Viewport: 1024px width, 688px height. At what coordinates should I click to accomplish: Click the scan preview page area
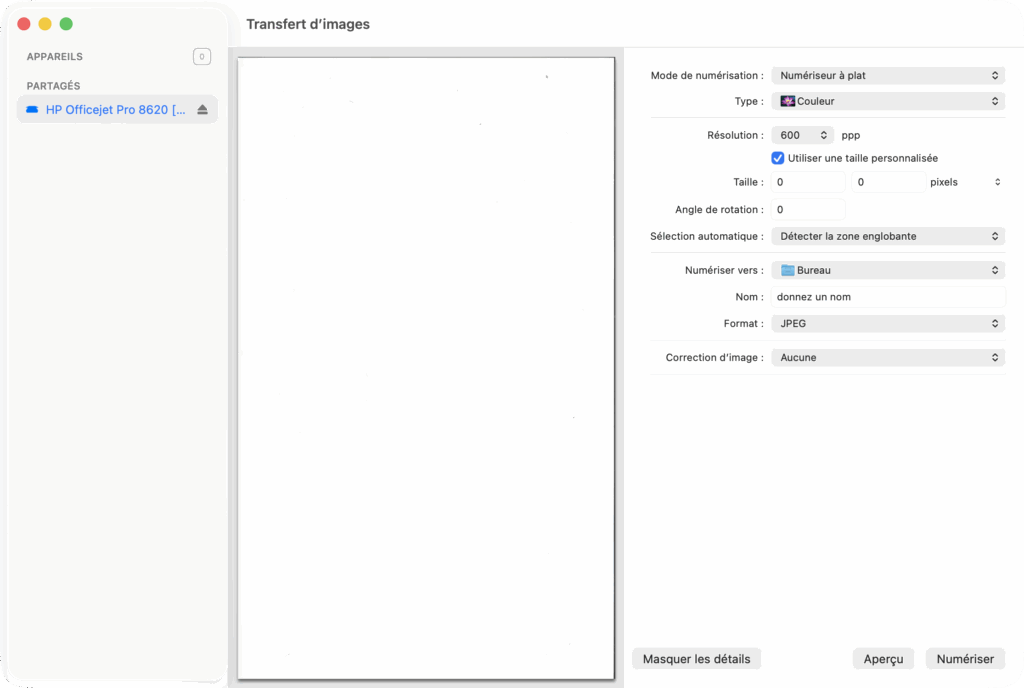[x=425, y=368]
